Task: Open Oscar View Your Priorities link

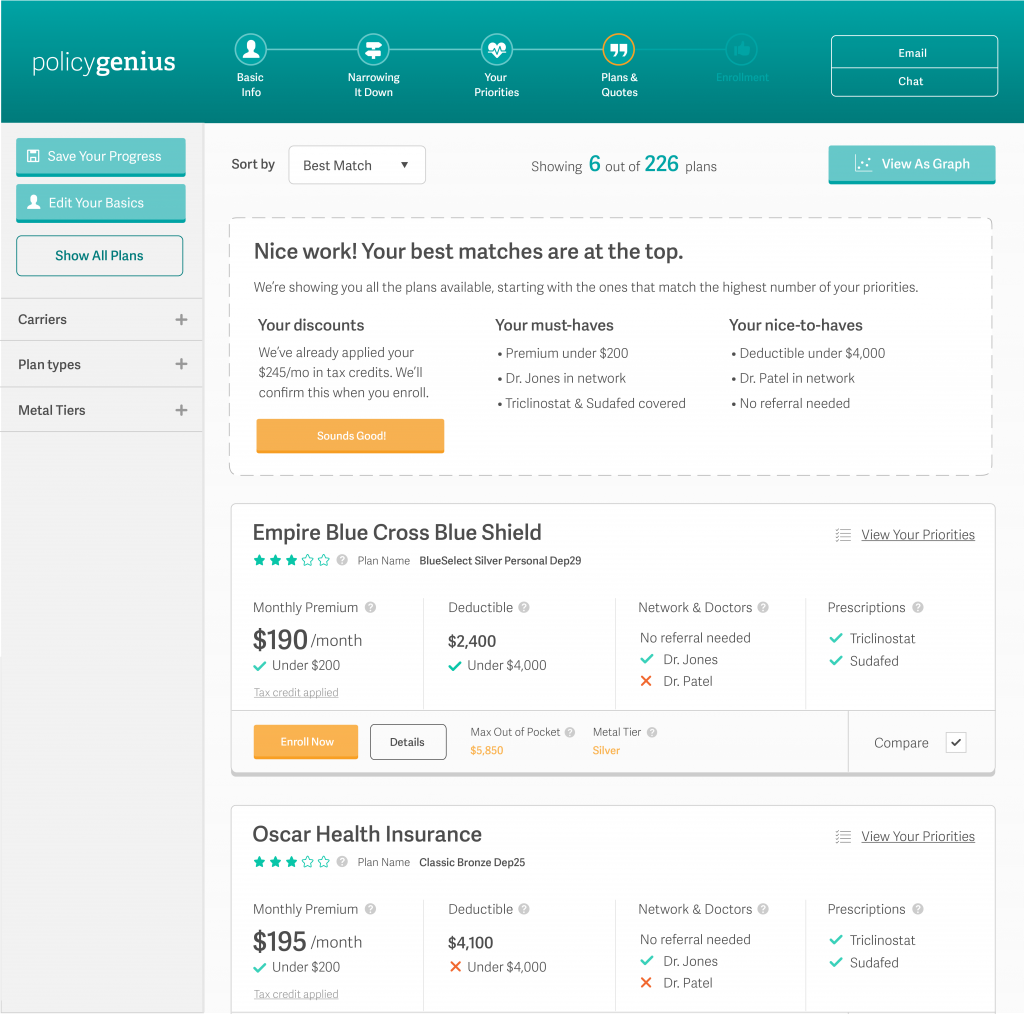Action: 918,837
